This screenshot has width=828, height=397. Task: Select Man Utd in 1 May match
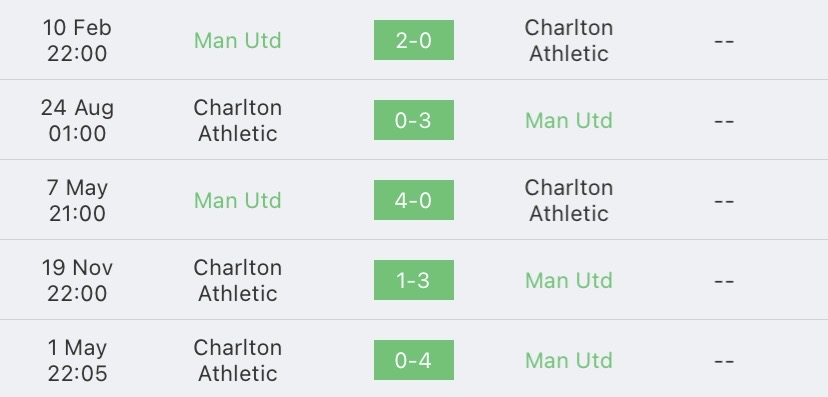(569, 361)
